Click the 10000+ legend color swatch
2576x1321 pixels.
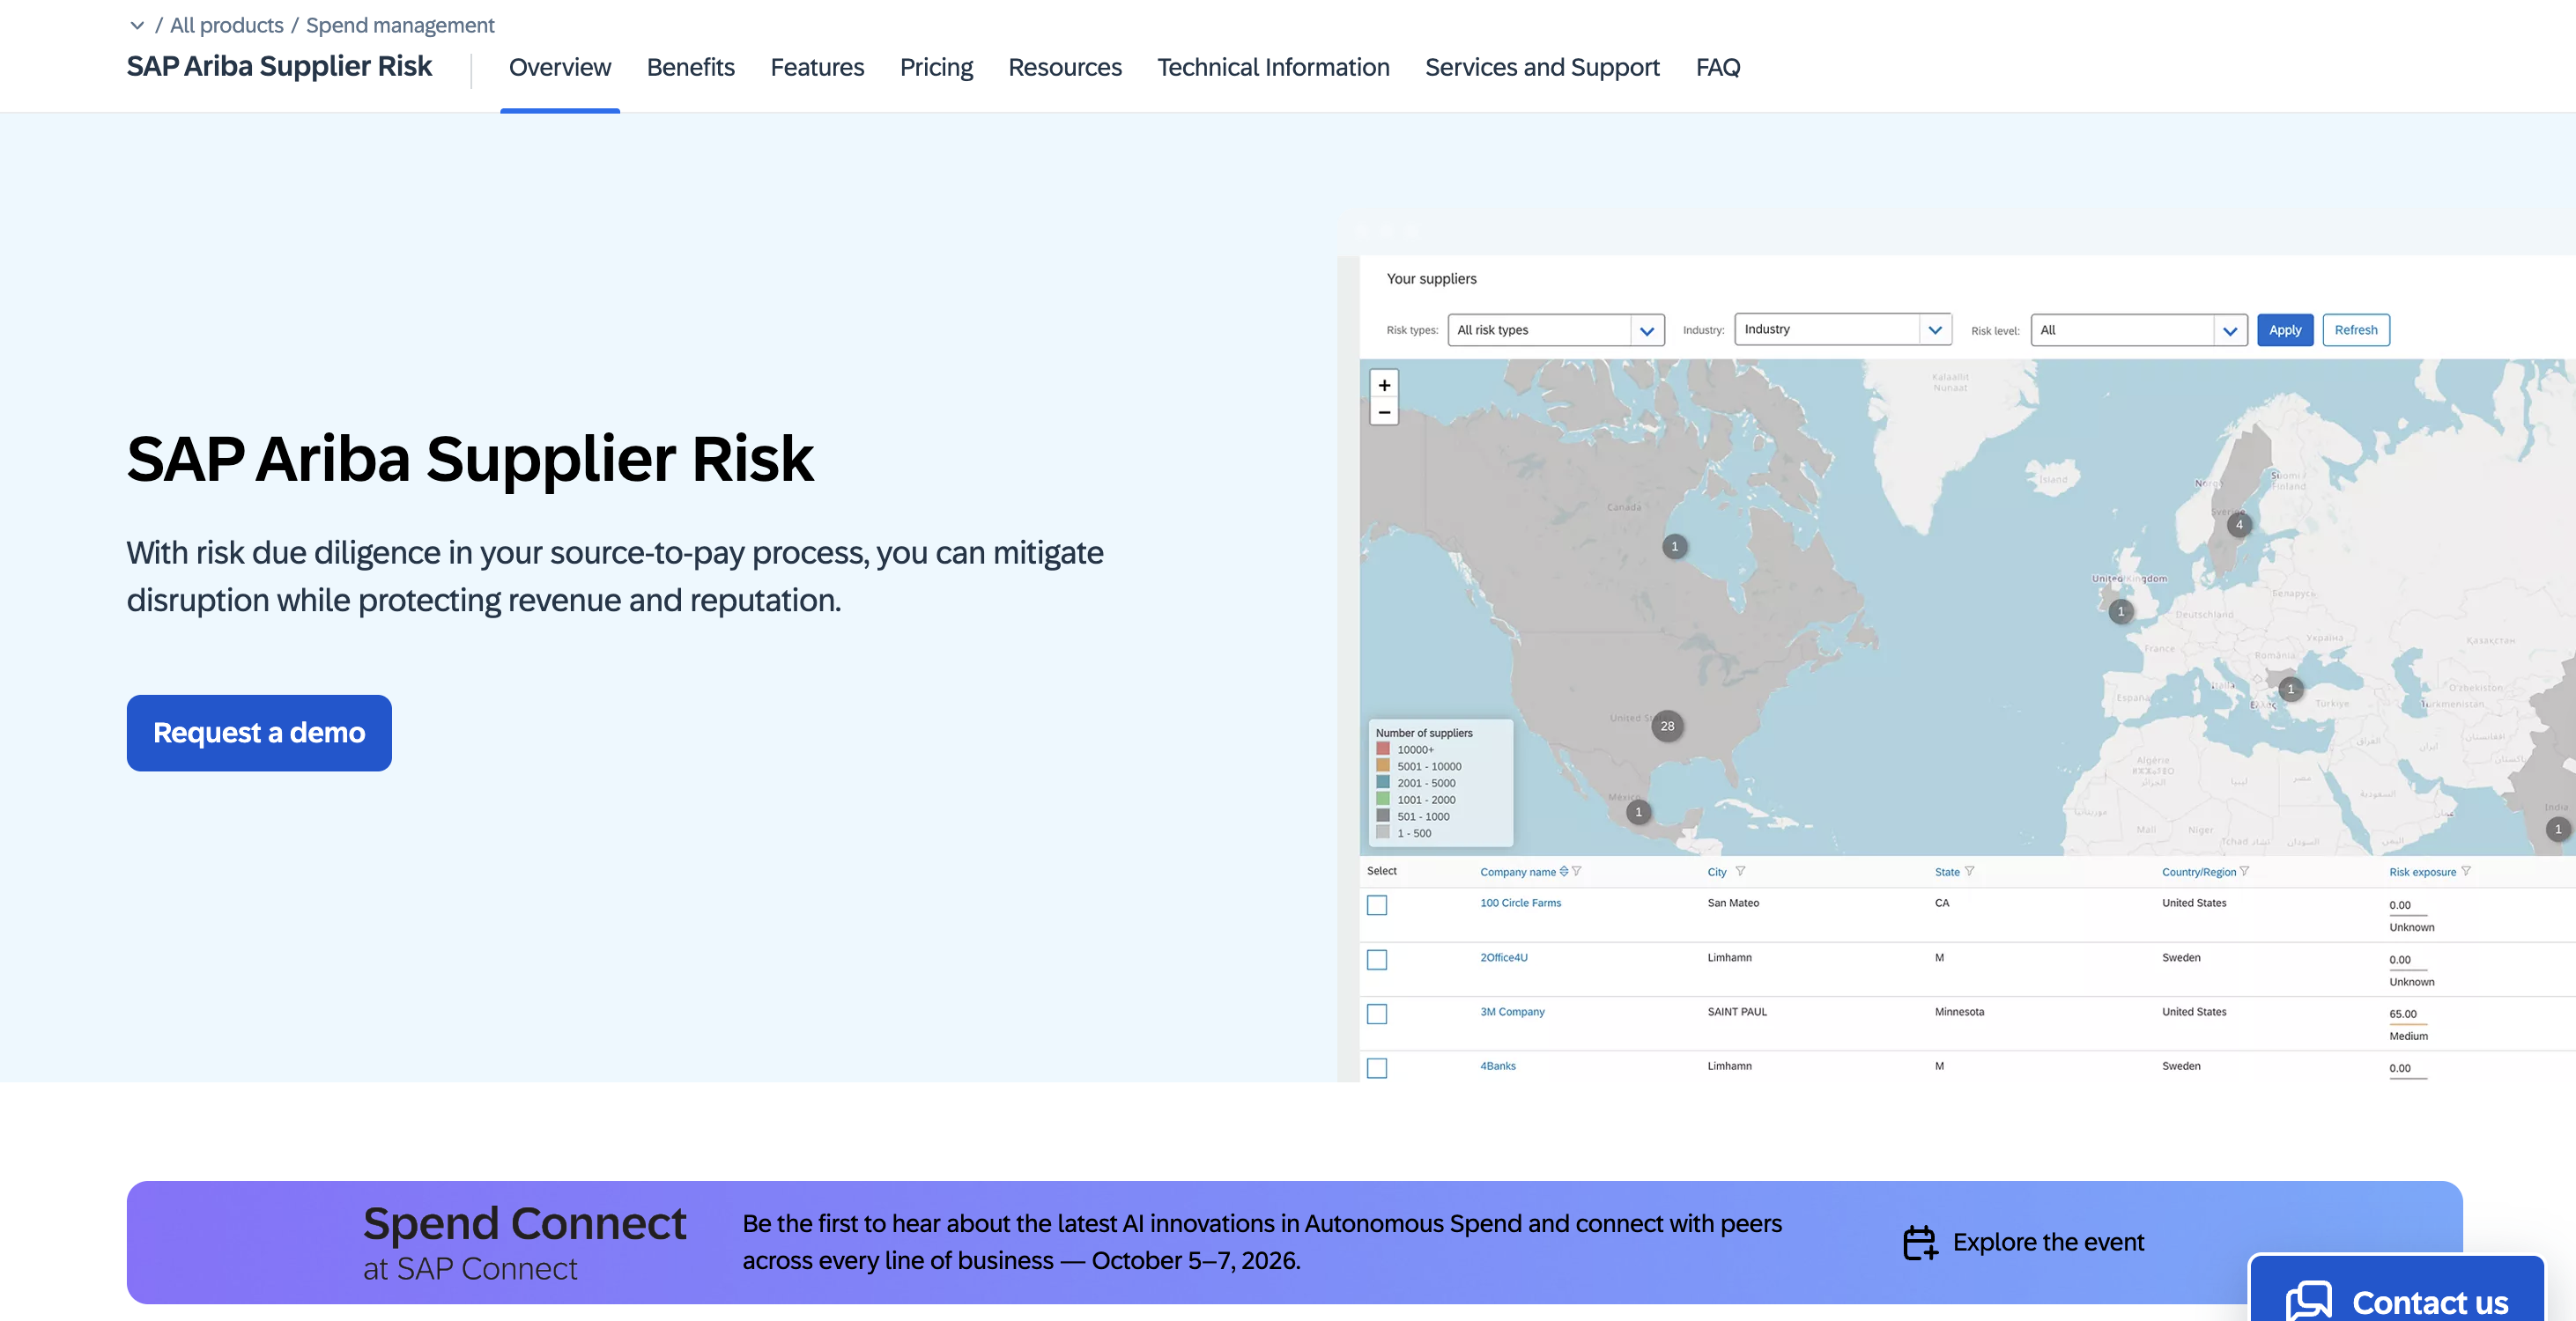coord(1383,749)
